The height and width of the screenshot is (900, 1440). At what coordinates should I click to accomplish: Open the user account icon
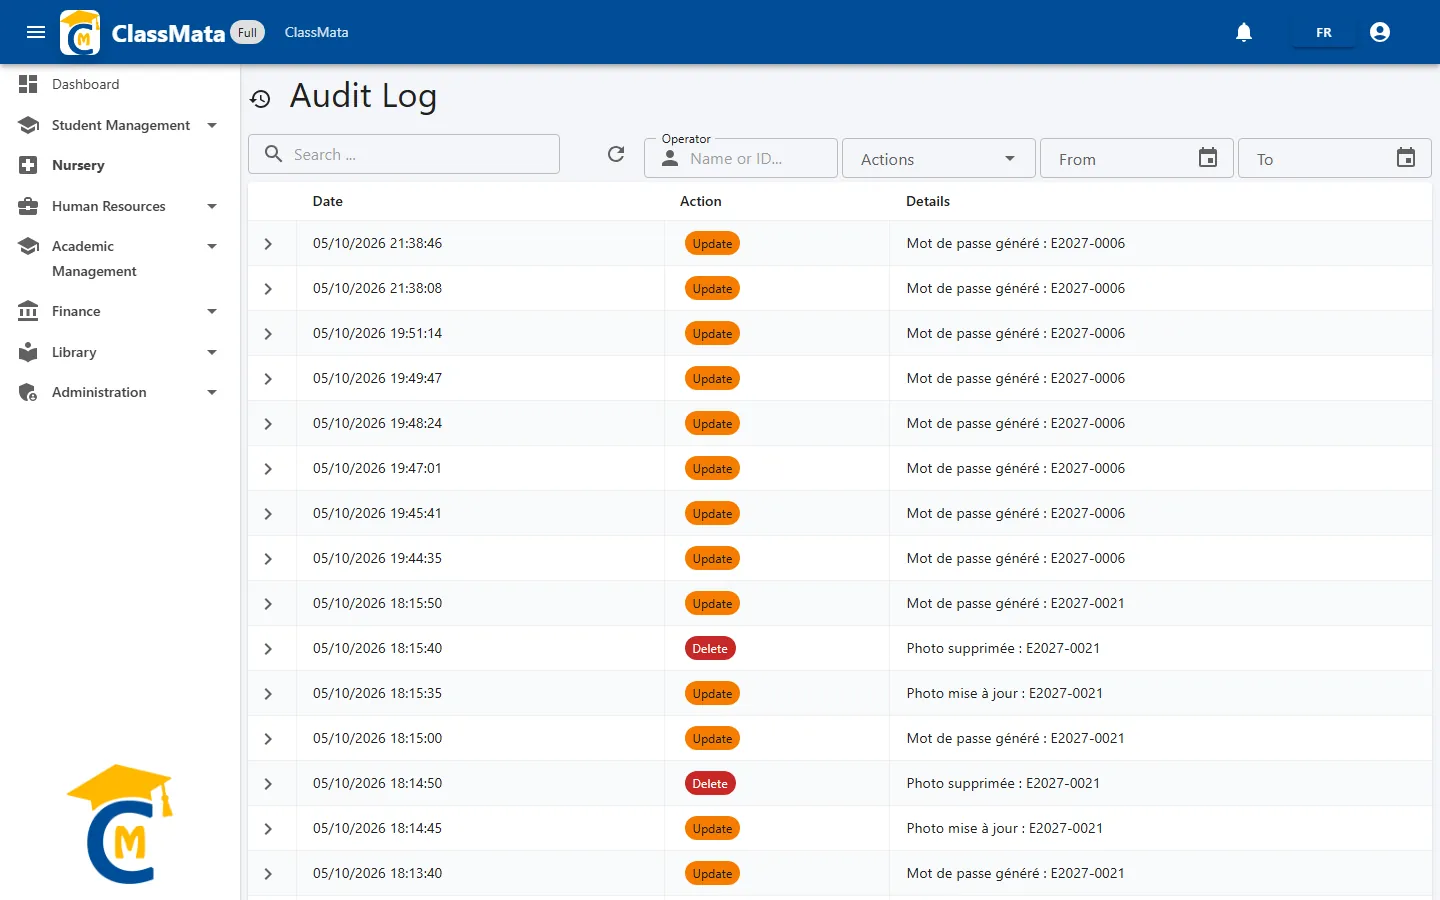click(1380, 32)
